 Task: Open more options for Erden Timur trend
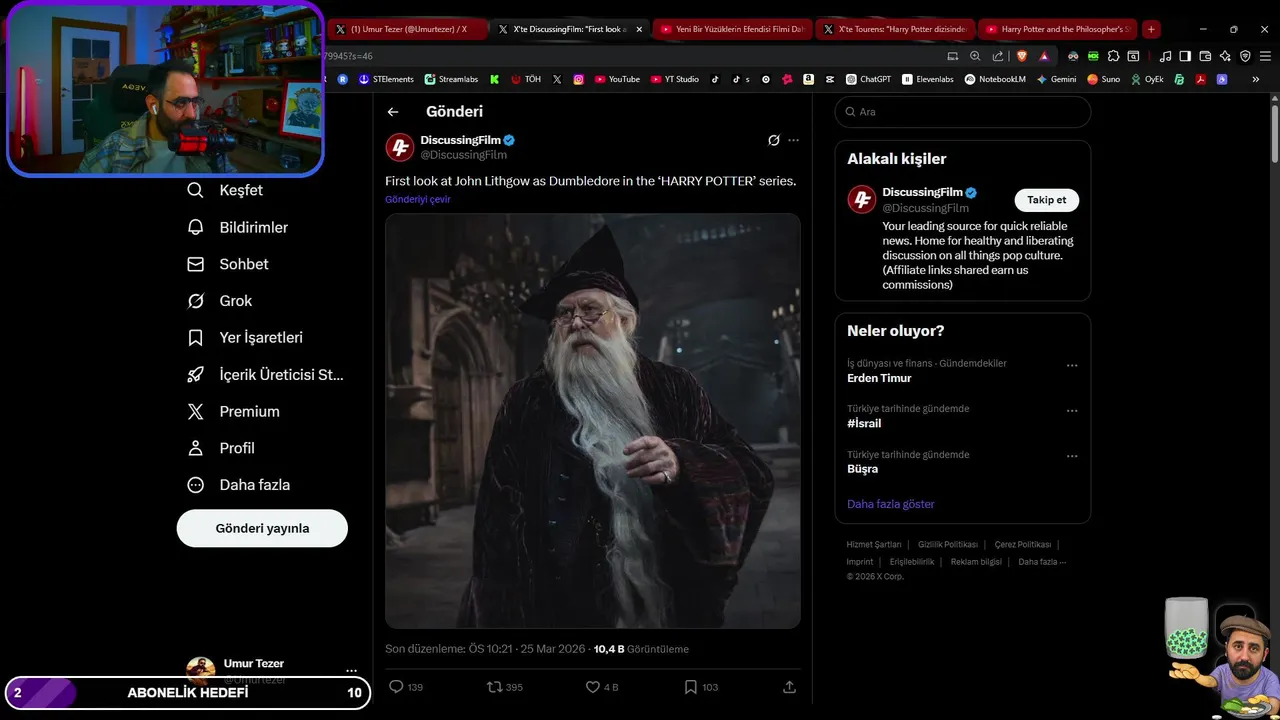click(1072, 365)
